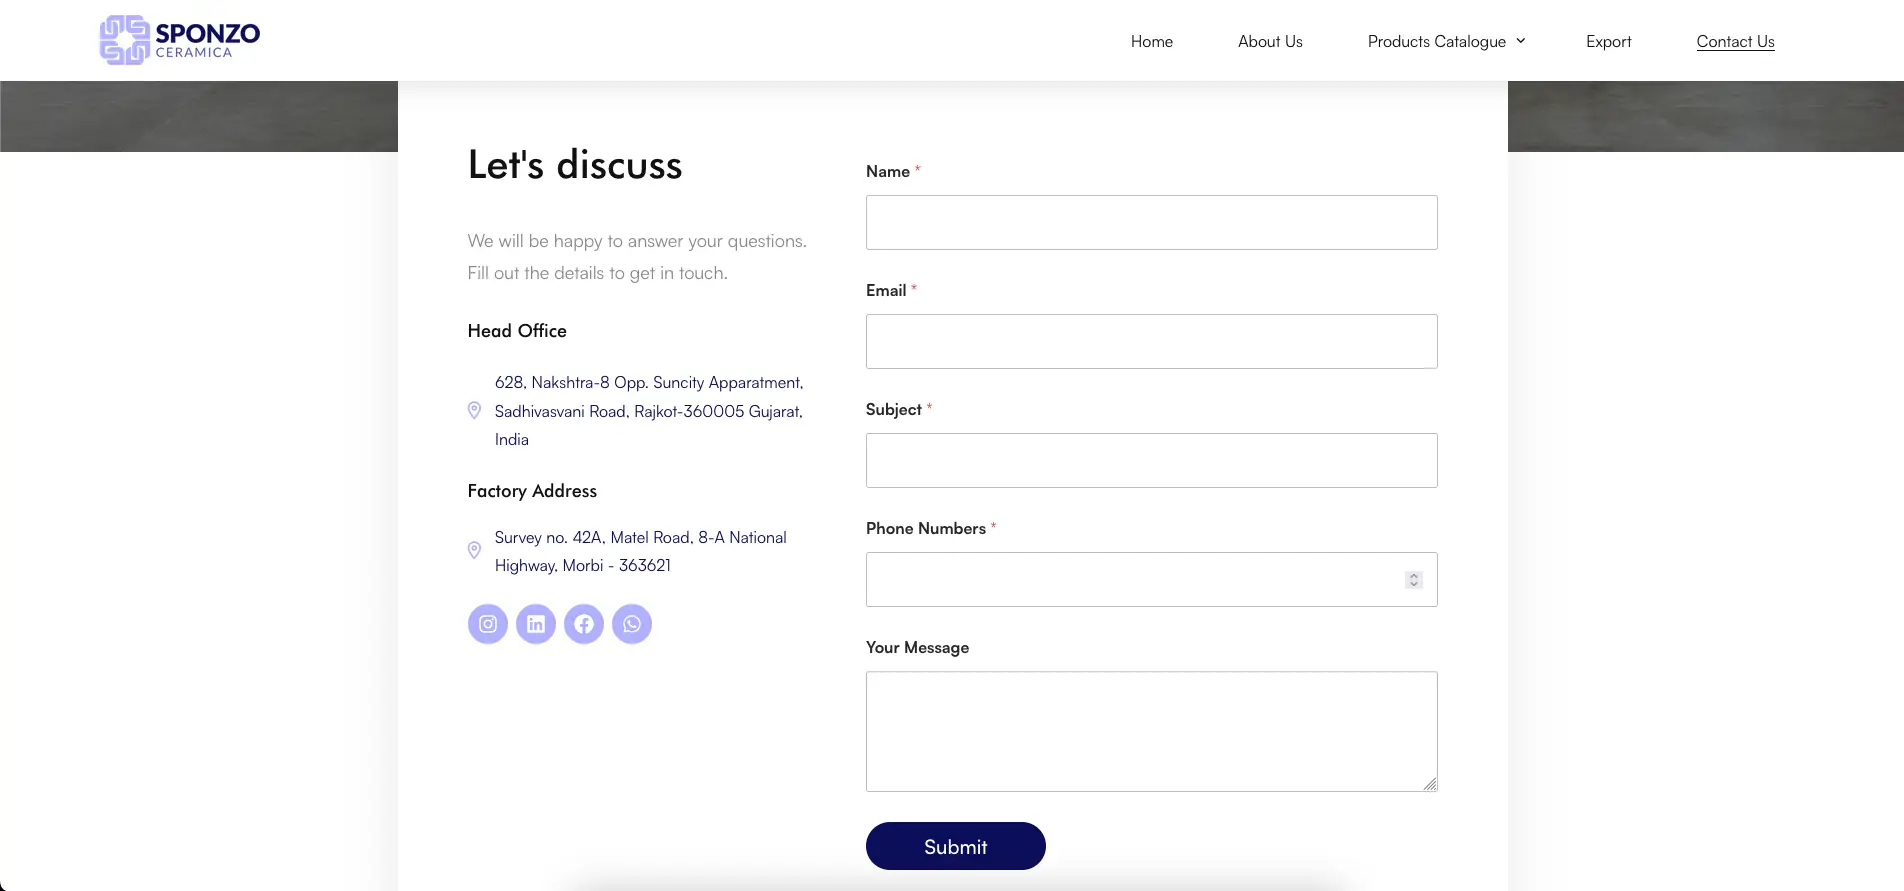Open the Facebook social icon

pyautogui.click(x=584, y=624)
